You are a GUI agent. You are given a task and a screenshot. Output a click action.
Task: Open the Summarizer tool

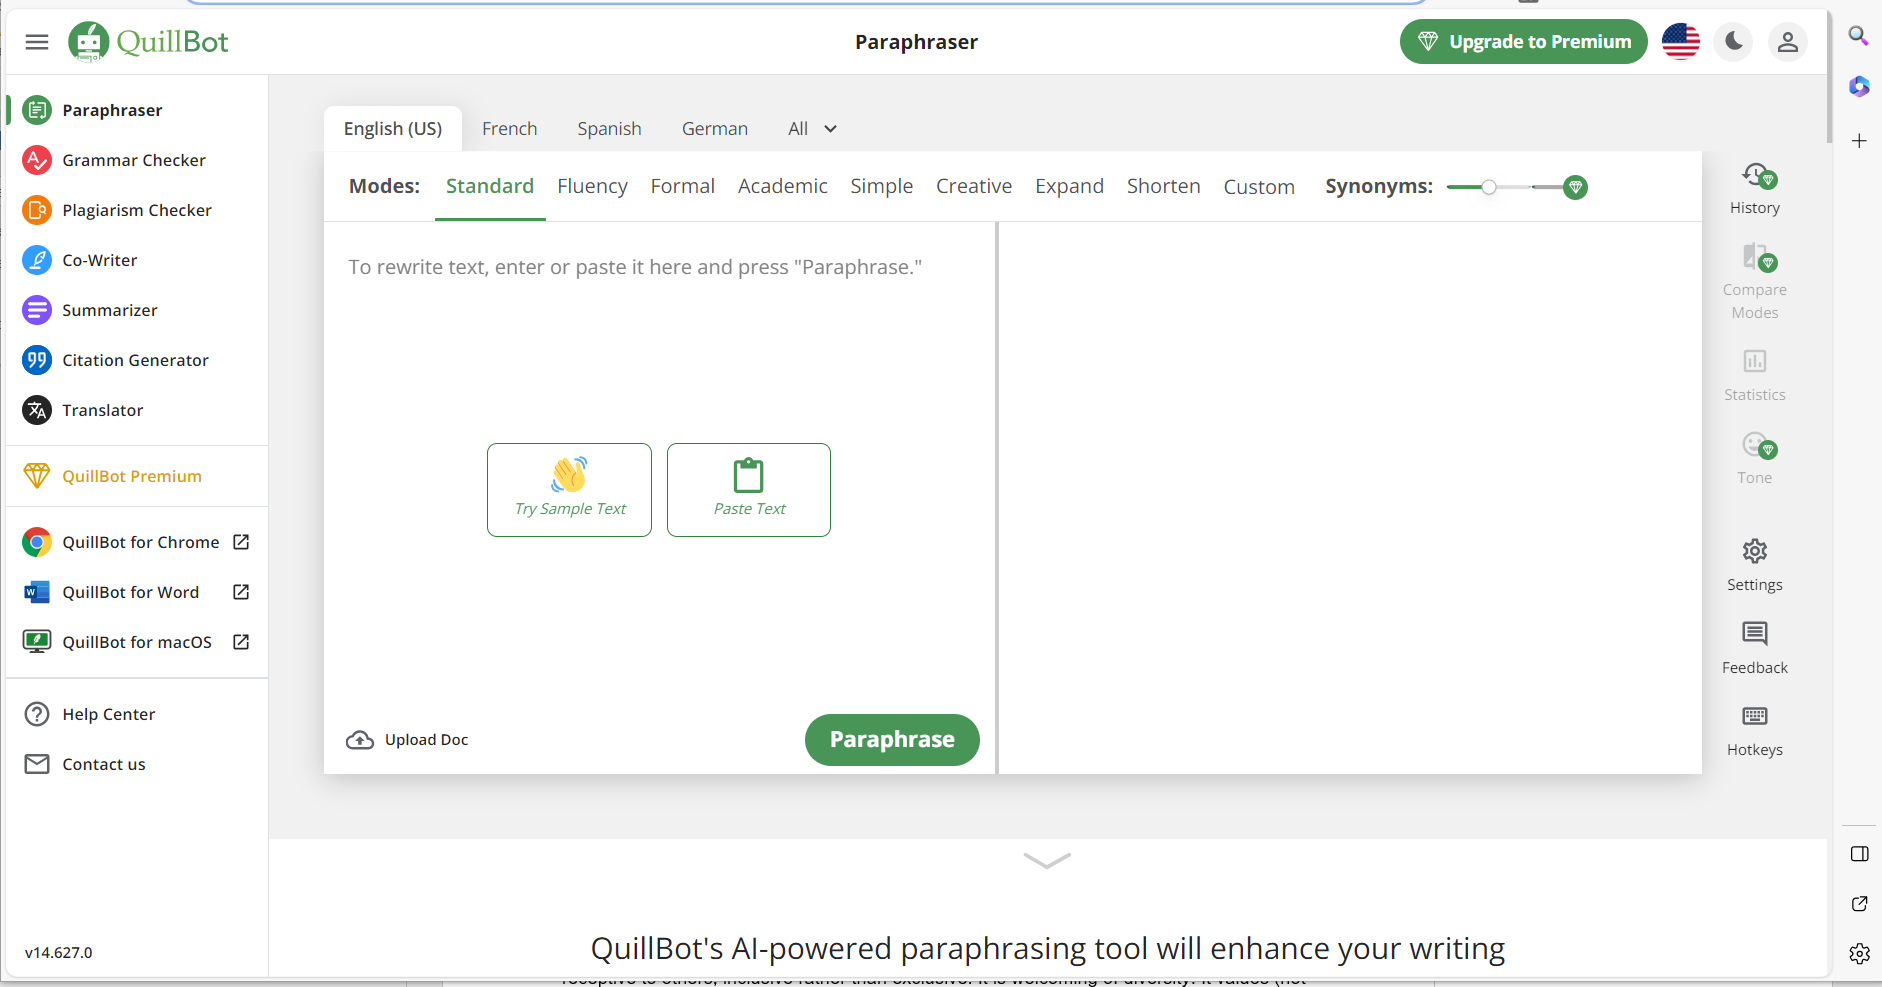(109, 310)
